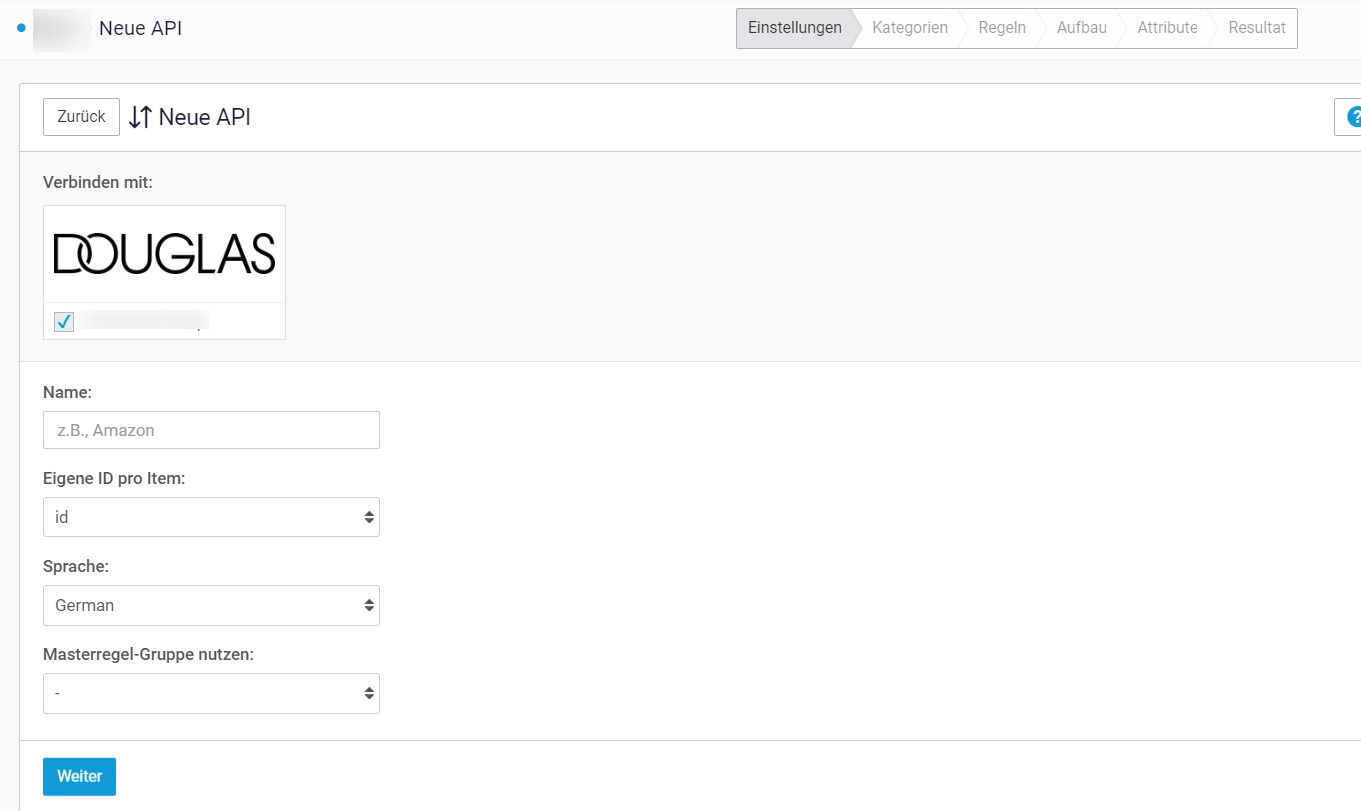Switch to the Einstellungen step tab
The height and width of the screenshot is (811, 1361).
pyautogui.click(x=795, y=28)
